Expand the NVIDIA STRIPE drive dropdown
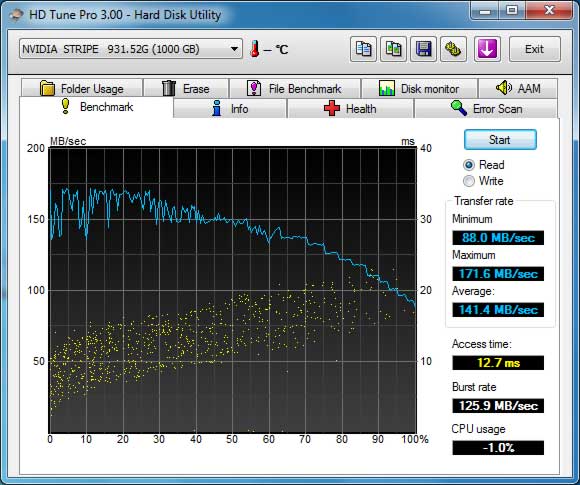Viewport: 580px width, 485px height. (131, 49)
